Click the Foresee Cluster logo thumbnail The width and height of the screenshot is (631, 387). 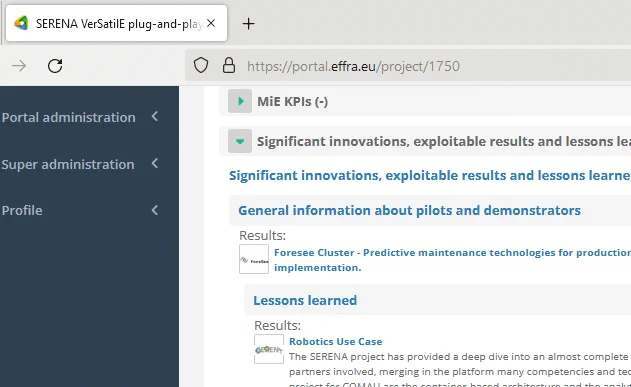(254, 259)
